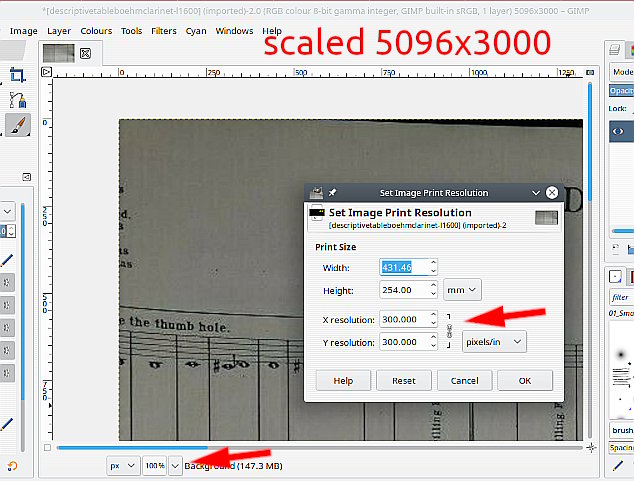
Task: Open the layer Mode dropdown
Action: coord(622,72)
